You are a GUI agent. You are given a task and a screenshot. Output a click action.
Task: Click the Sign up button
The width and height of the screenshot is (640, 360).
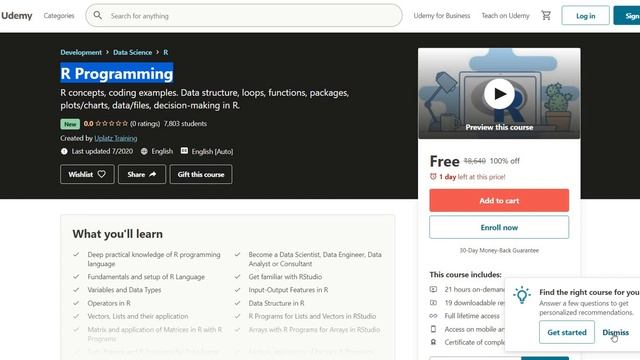click(x=627, y=16)
